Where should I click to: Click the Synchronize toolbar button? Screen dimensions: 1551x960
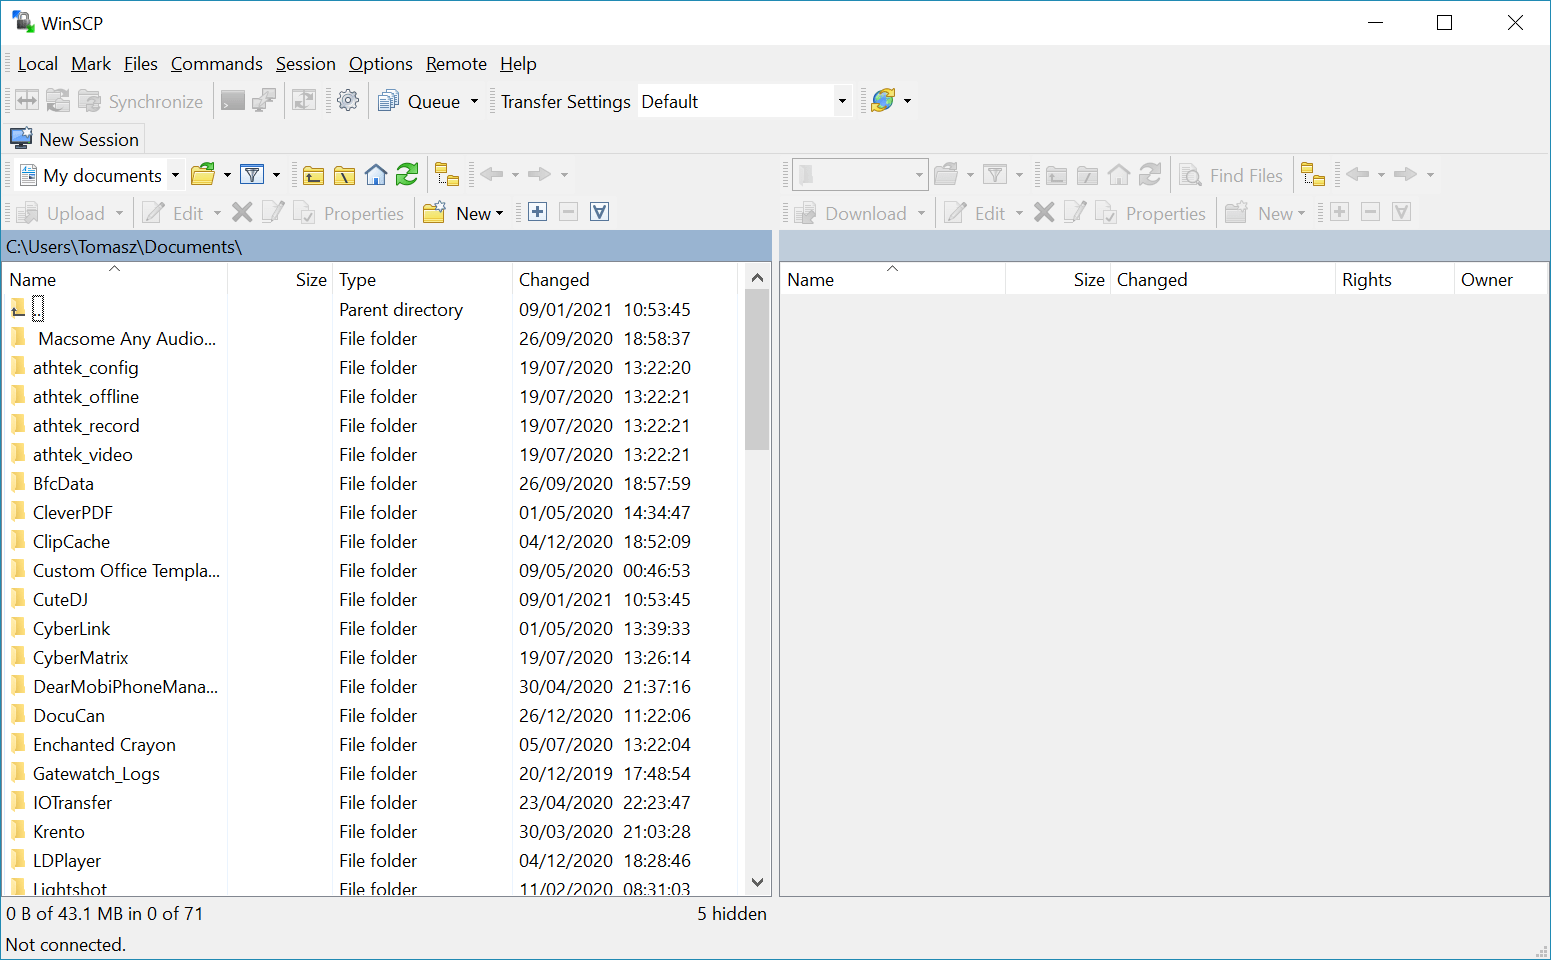(141, 101)
